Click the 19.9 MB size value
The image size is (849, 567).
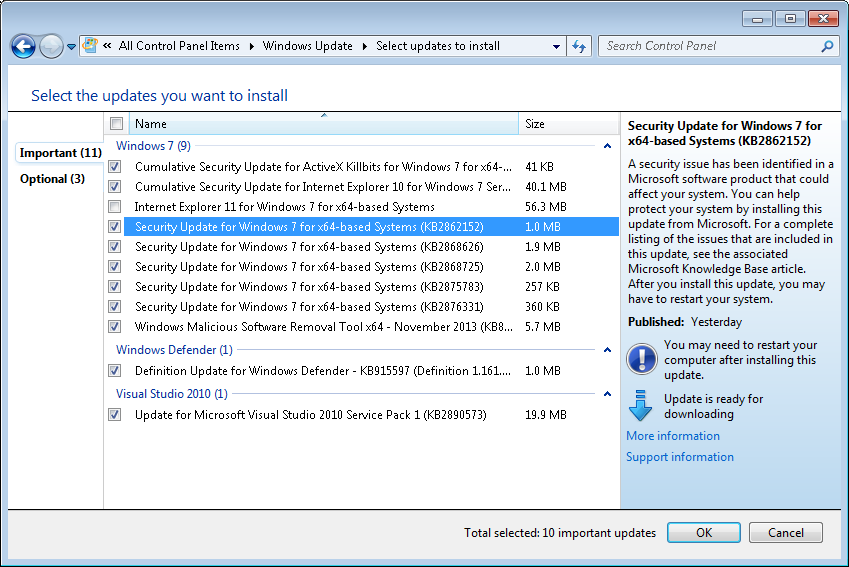coord(546,414)
